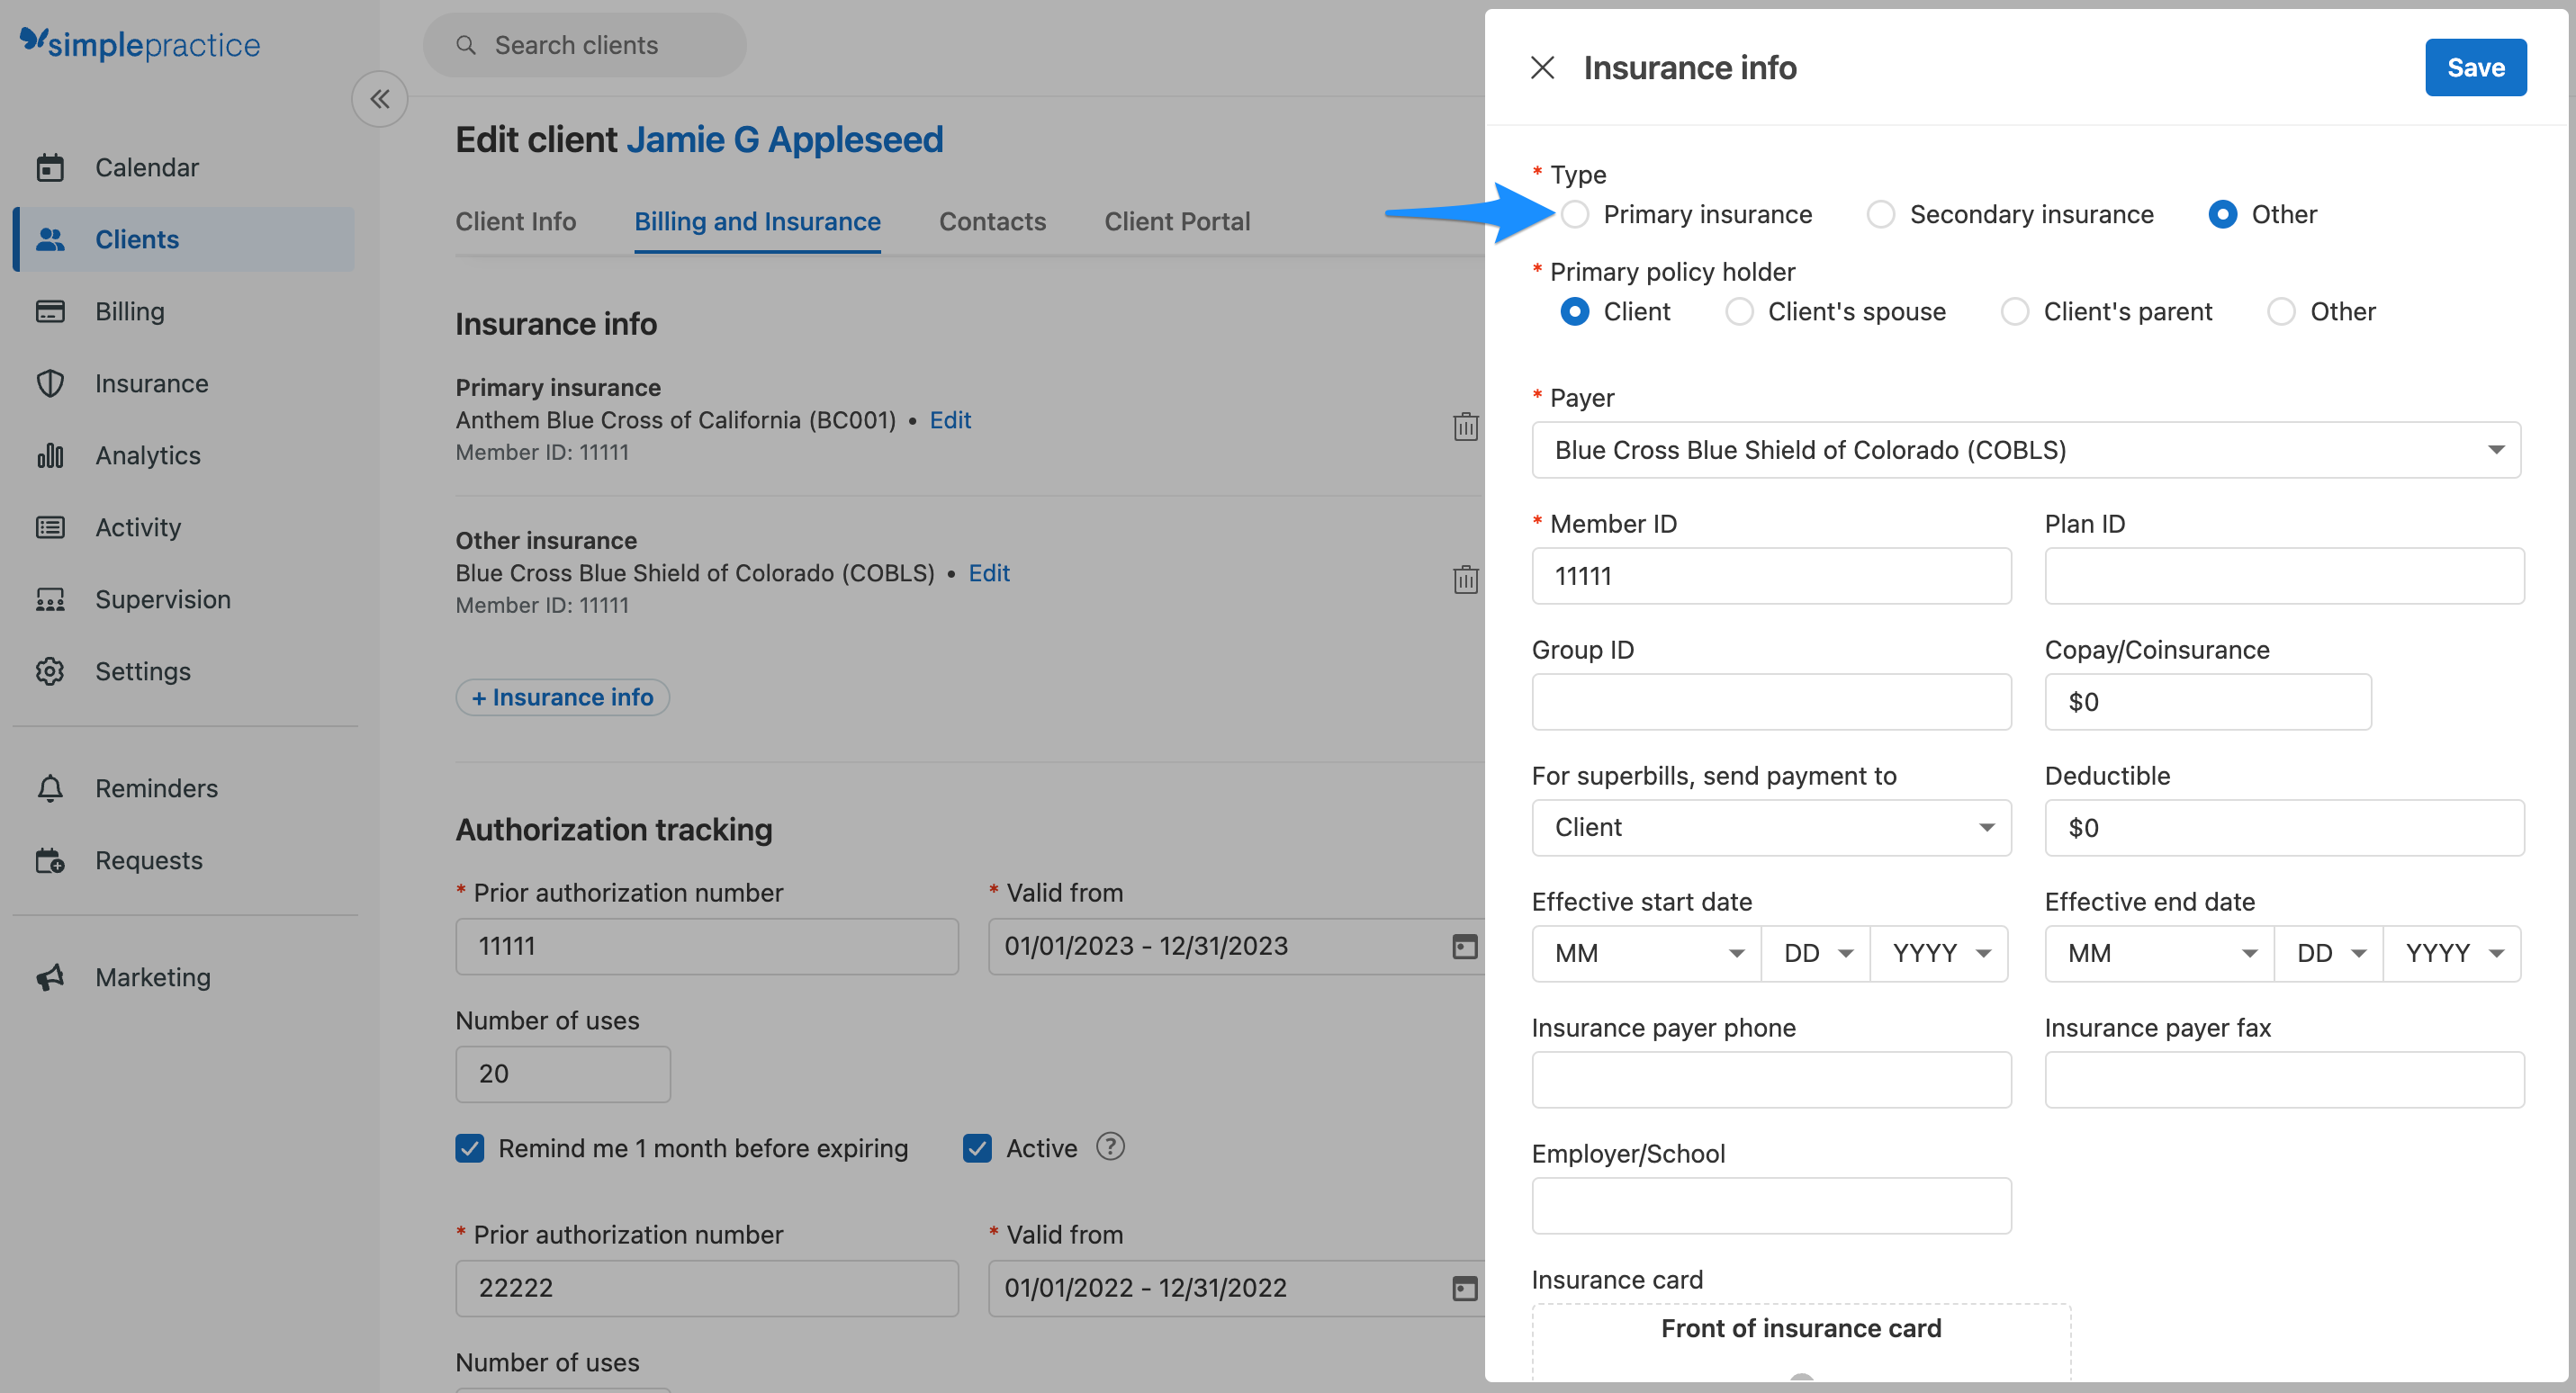The image size is (2576, 1393).
Task: Close the Insurance info panel
Action: [1542, 67]
